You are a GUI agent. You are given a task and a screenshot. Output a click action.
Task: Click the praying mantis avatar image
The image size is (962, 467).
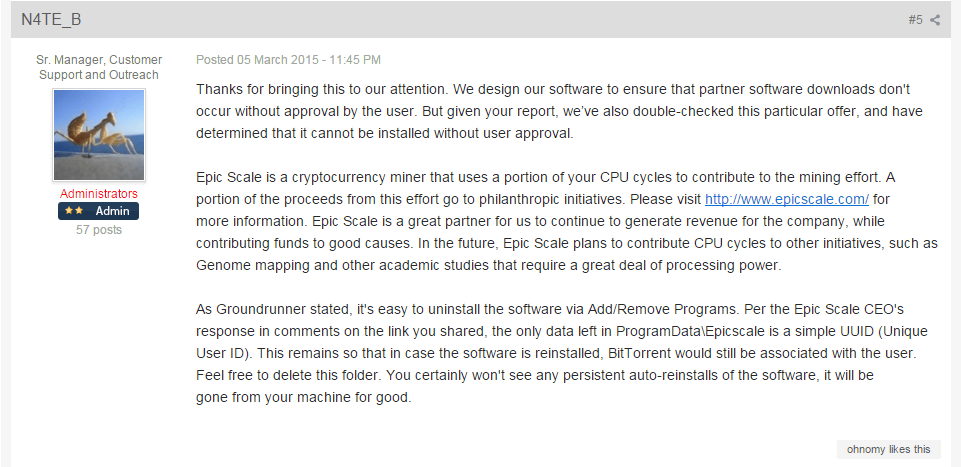coord(99,135)
